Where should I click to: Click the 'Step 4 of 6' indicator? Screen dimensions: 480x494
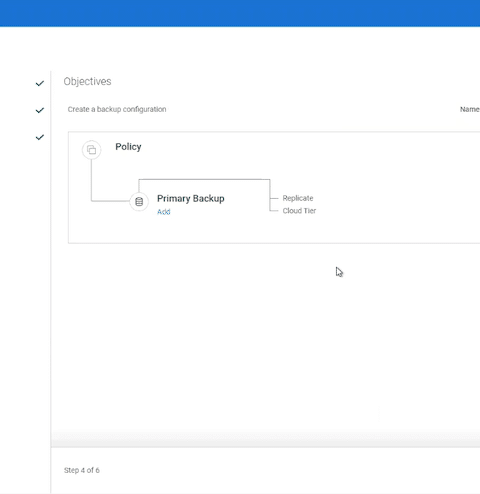(x=82, y=470)
